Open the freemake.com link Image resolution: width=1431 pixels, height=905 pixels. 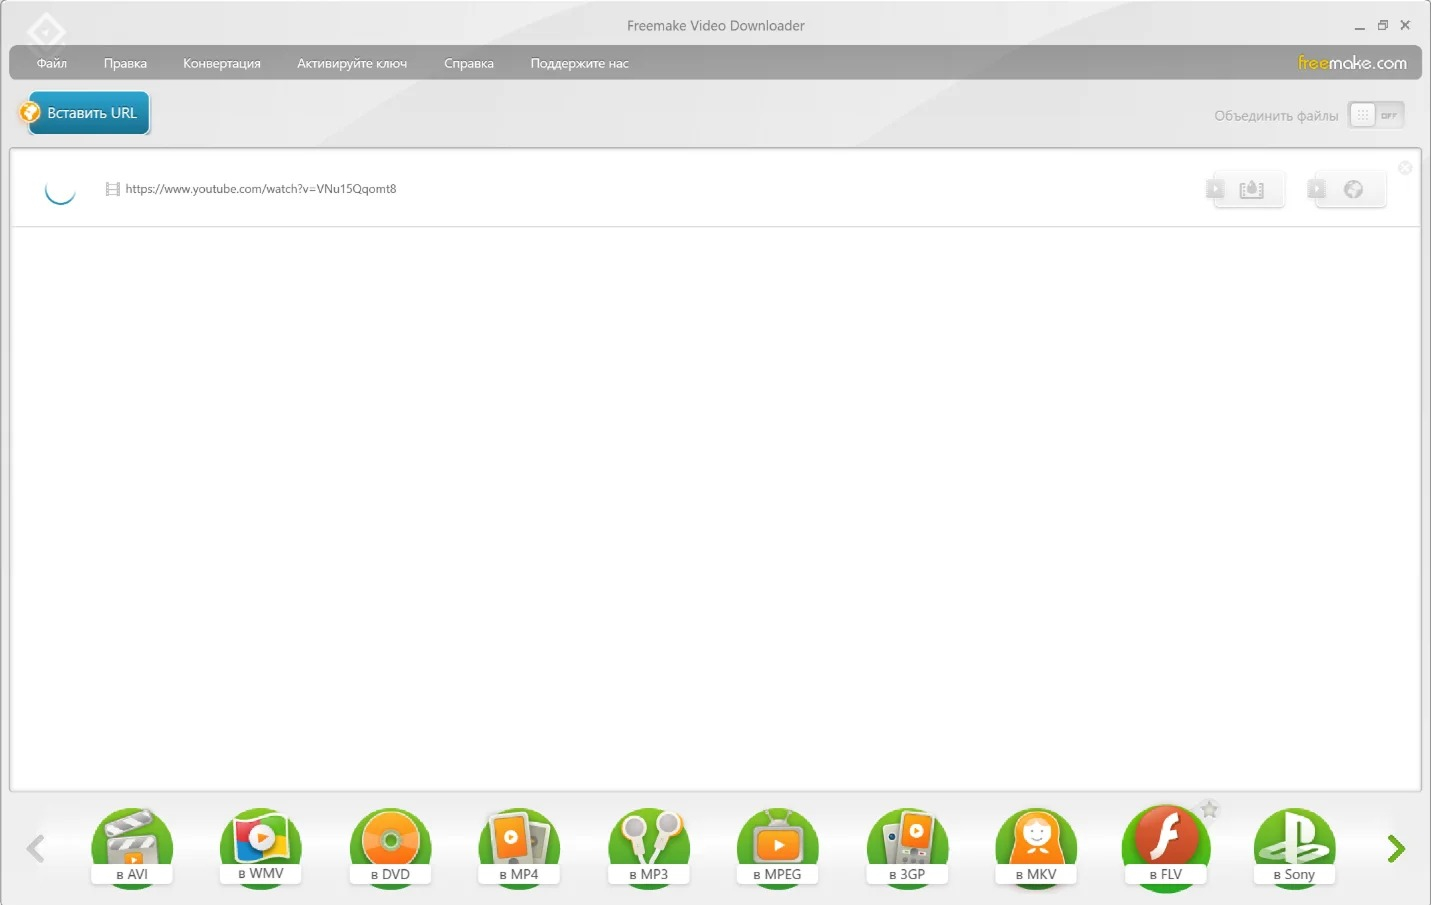[x=1352, y=63]
